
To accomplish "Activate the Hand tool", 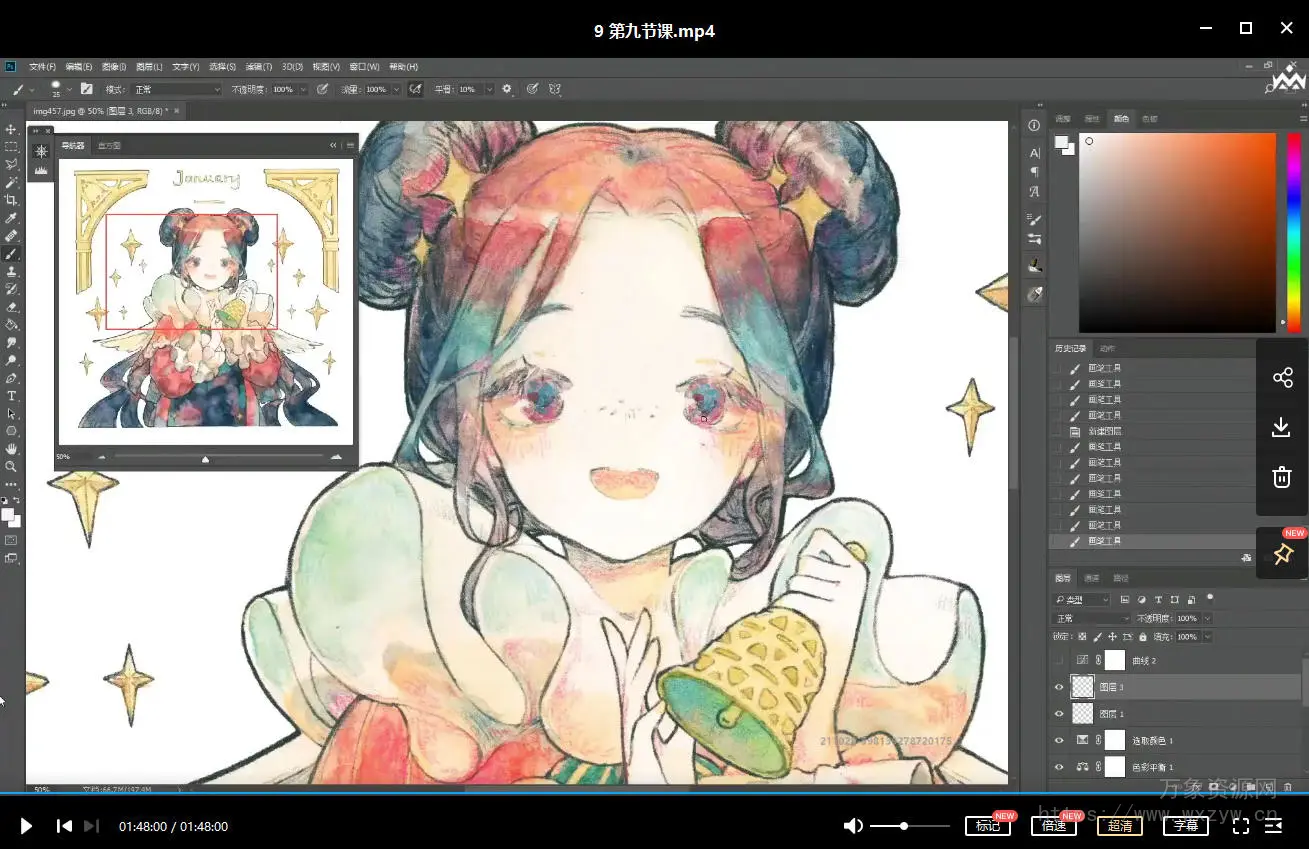I will coord(12,449).
